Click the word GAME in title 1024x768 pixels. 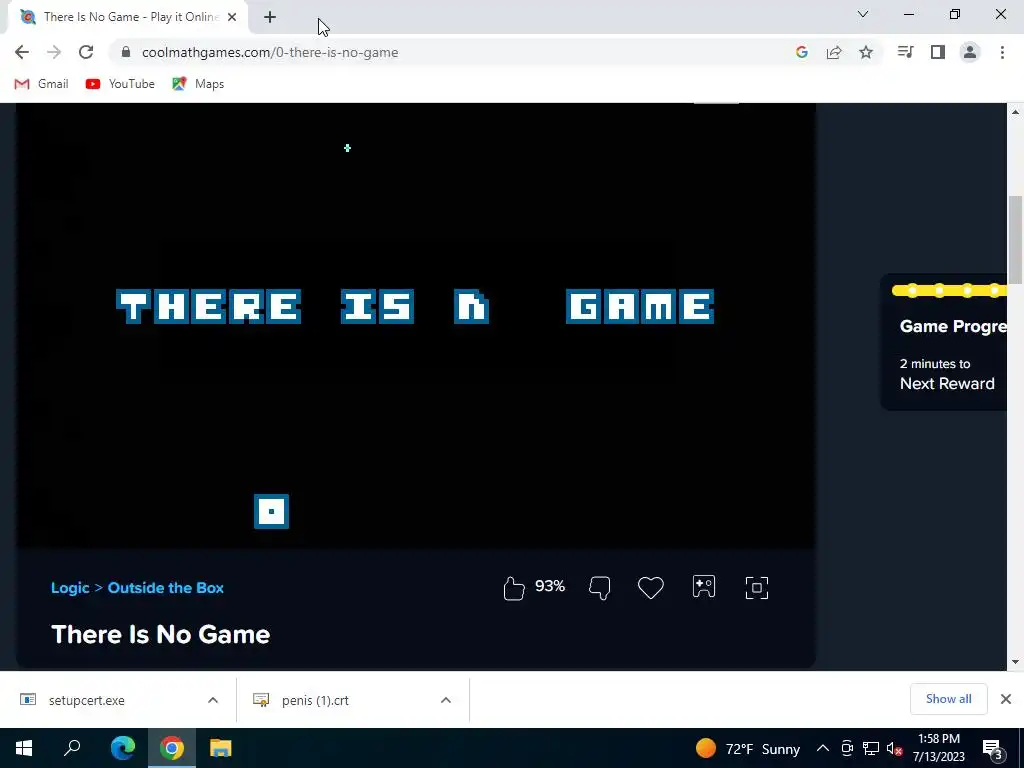(x=640, y=306)
